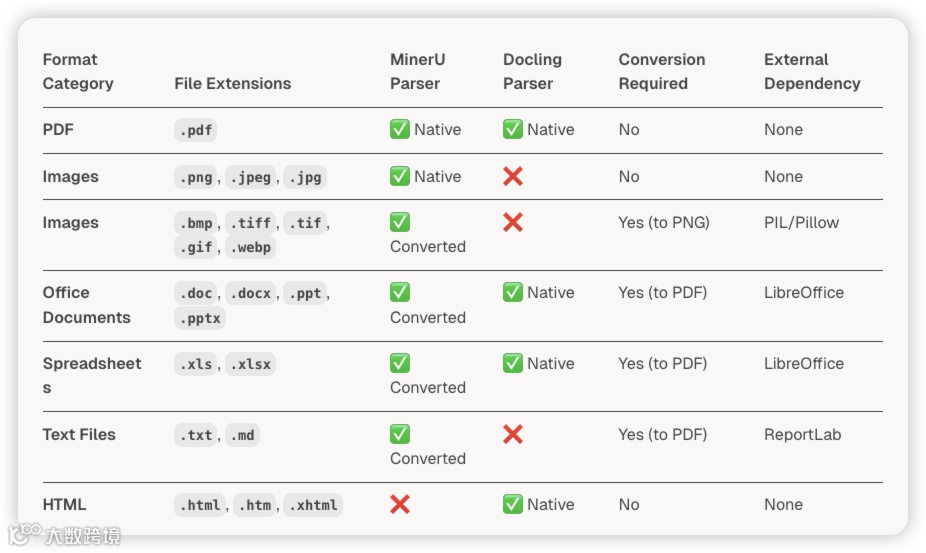Click the .webp extension tag
Screen dimensions: 926x553
click(250, 248)
